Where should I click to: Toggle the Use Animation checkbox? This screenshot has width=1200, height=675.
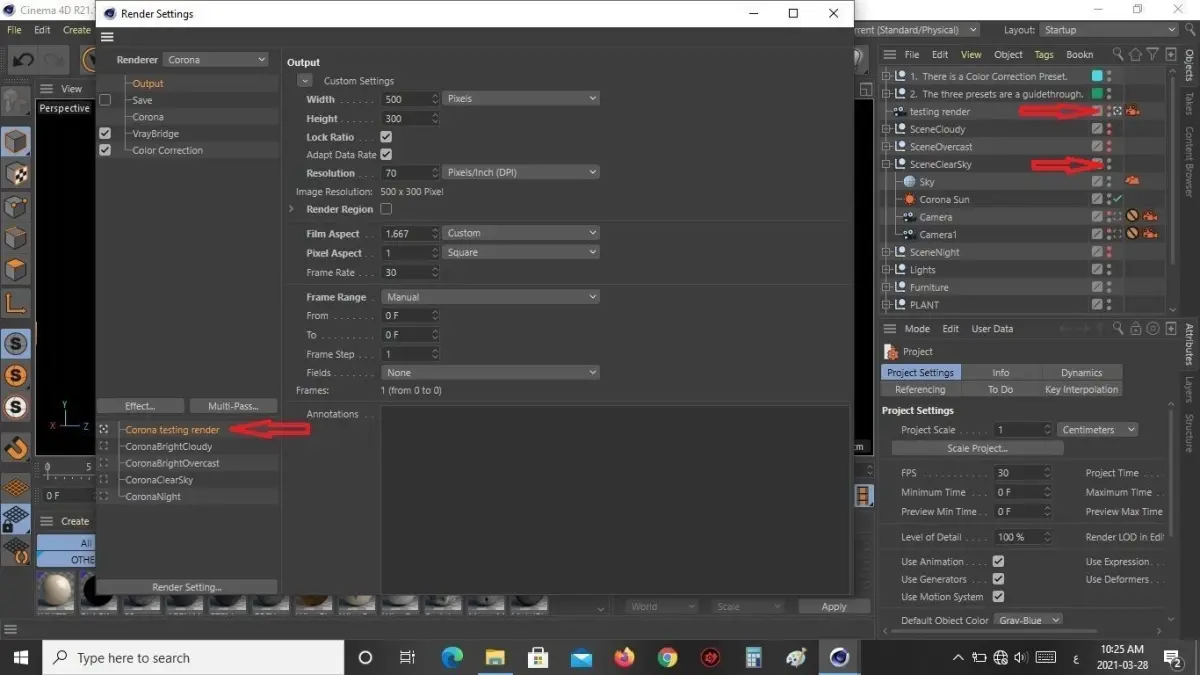click(x=998, y=562)
